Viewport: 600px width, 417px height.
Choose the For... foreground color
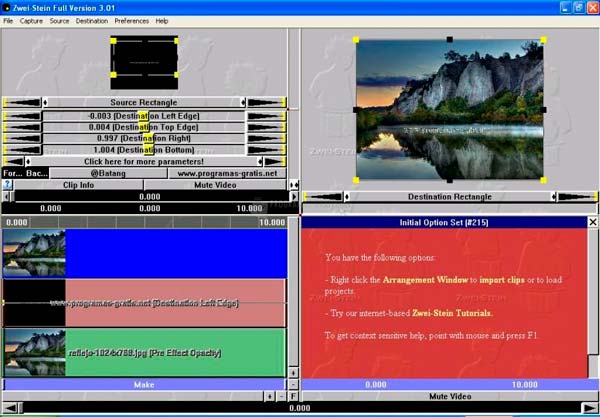click(13, 173)
